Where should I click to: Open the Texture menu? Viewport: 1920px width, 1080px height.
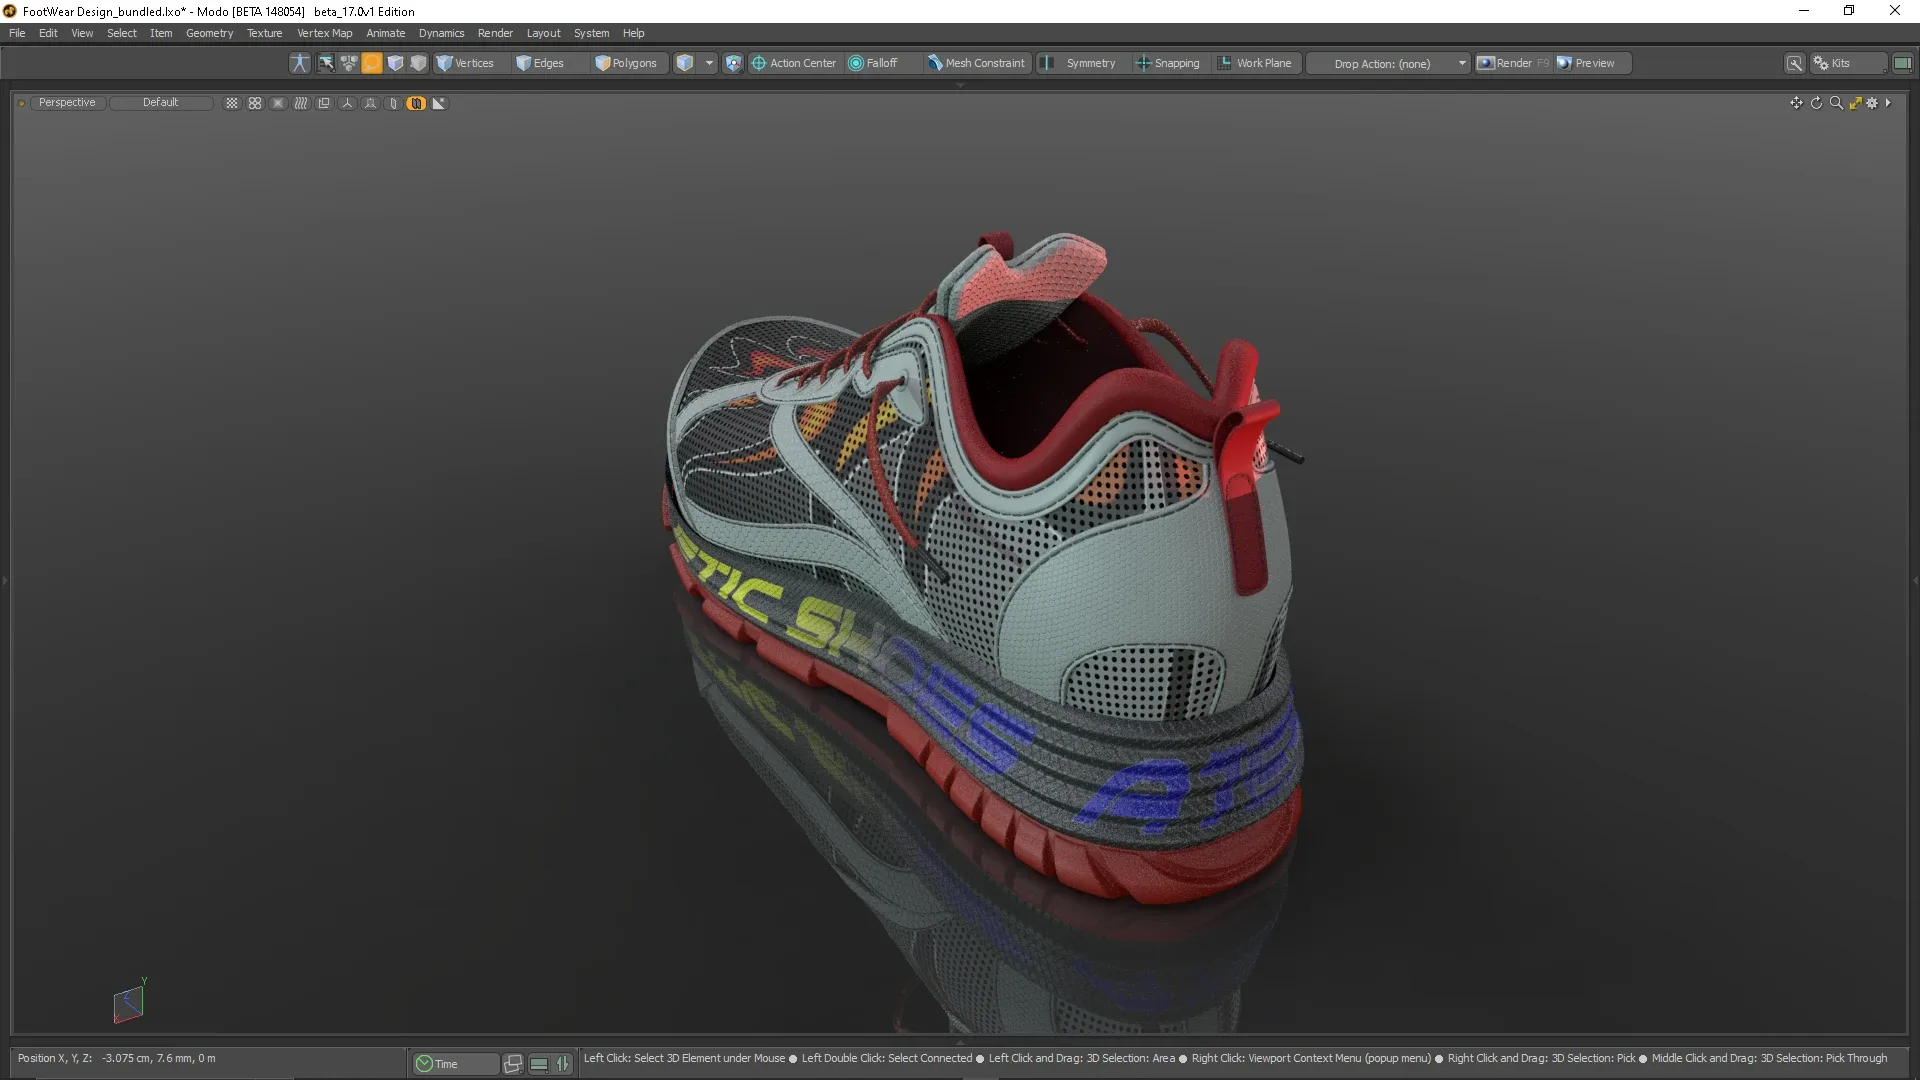coord(264,33)
